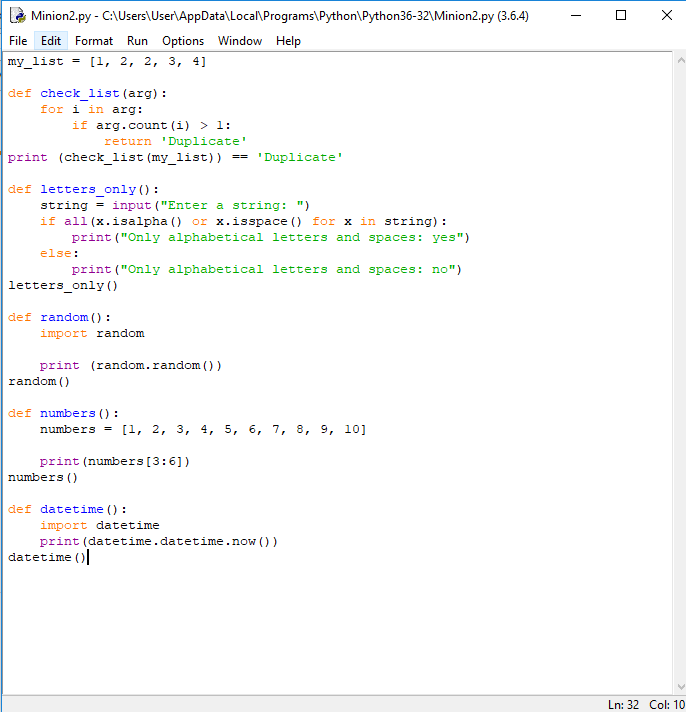Click the 'datetime()' call on last line

[47, 557]
